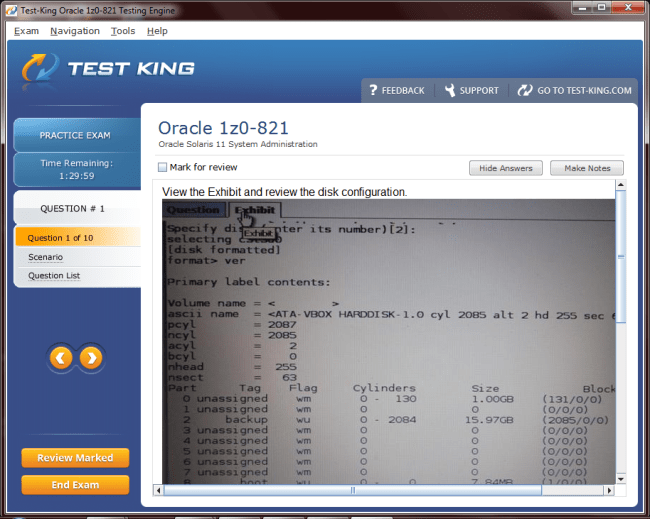Click the 'Primary label contents:' text in exhibit
Screen dimensions: 650x519
[249, 282]
